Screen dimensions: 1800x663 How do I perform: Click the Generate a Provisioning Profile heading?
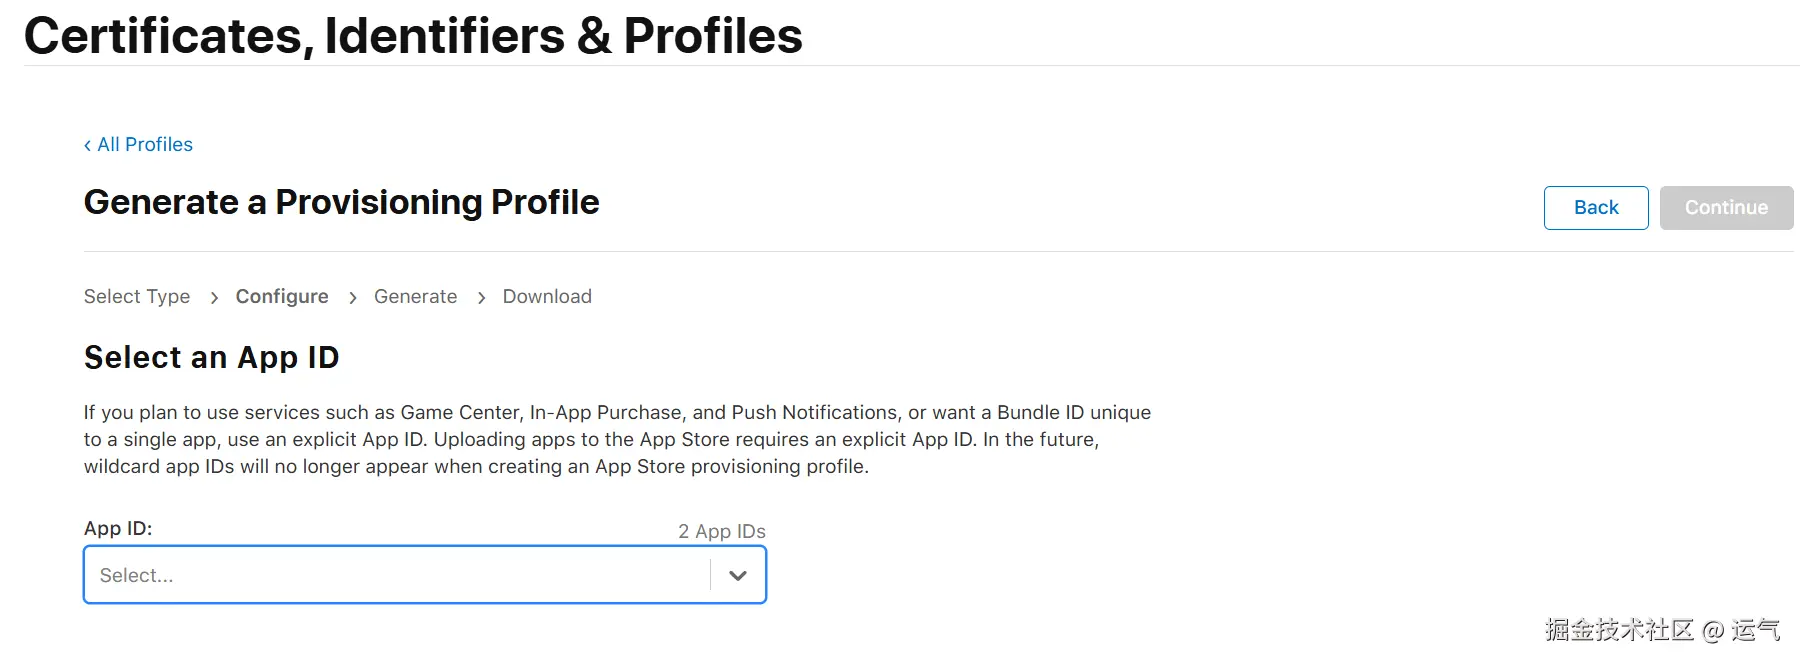(341, 203)
